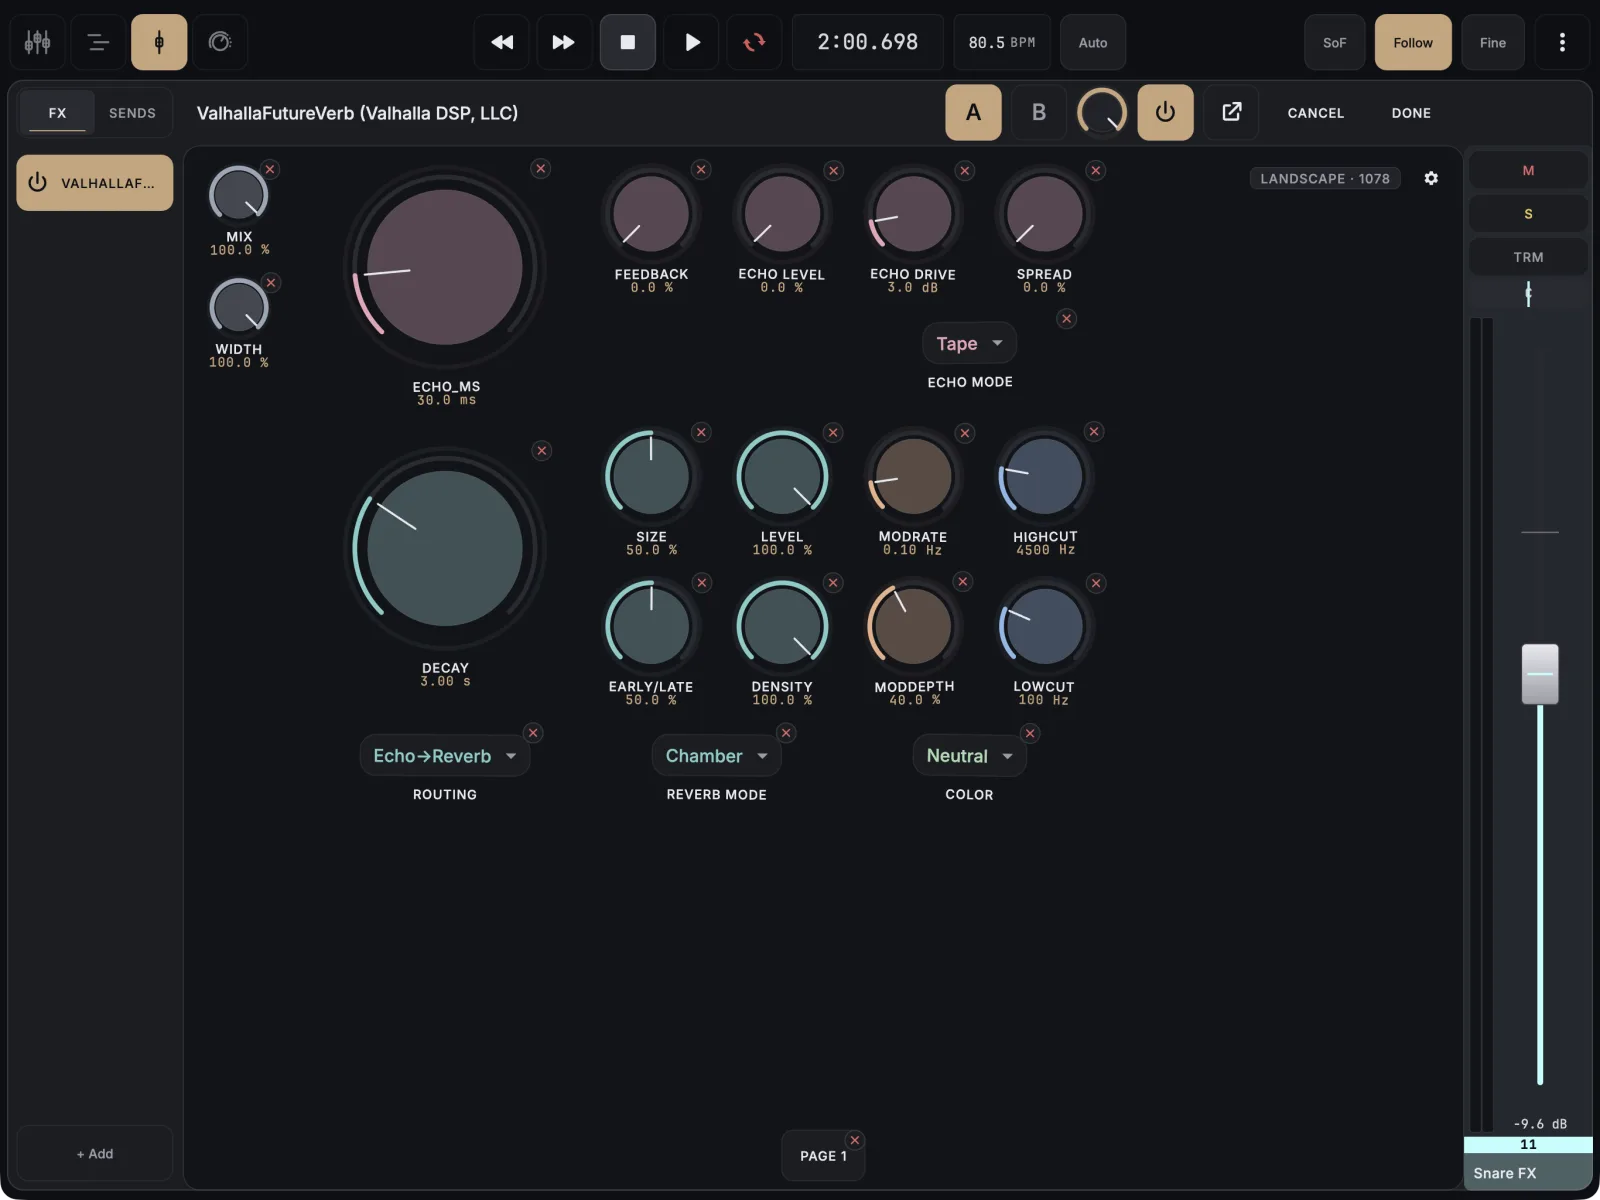Toggle the plugin bypass power button
Image resolution: width=1600 pixels, height=1200 pixels.
pyautogui.click(x=1165, y=112)
